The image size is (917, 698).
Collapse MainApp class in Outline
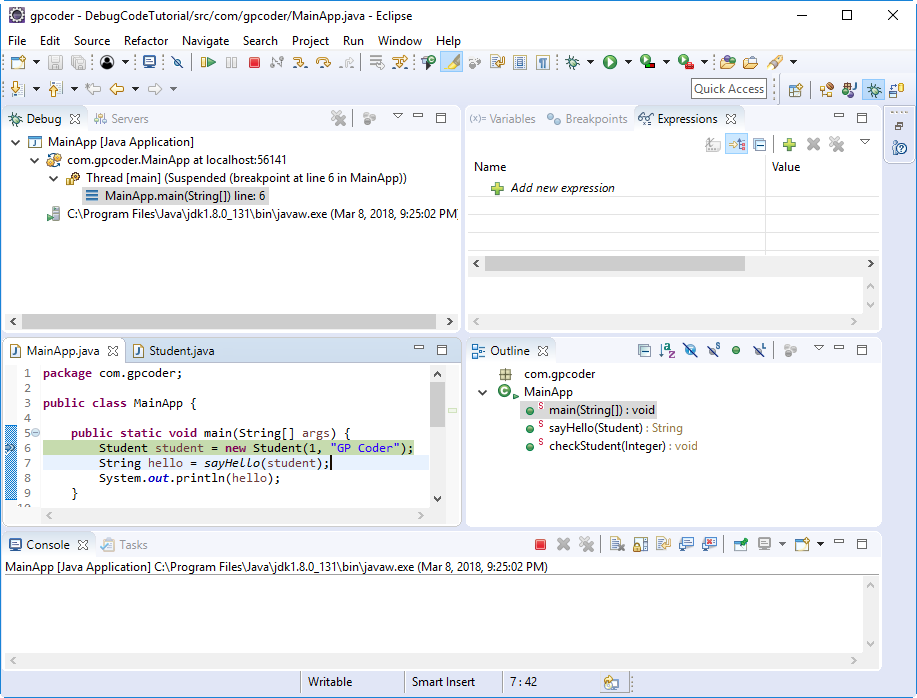click(x=482, y=392)
